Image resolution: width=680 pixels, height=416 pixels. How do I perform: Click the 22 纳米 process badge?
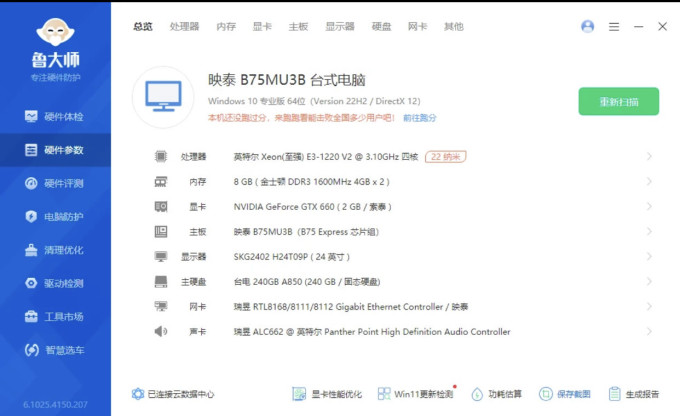click(x=445, y=157)
